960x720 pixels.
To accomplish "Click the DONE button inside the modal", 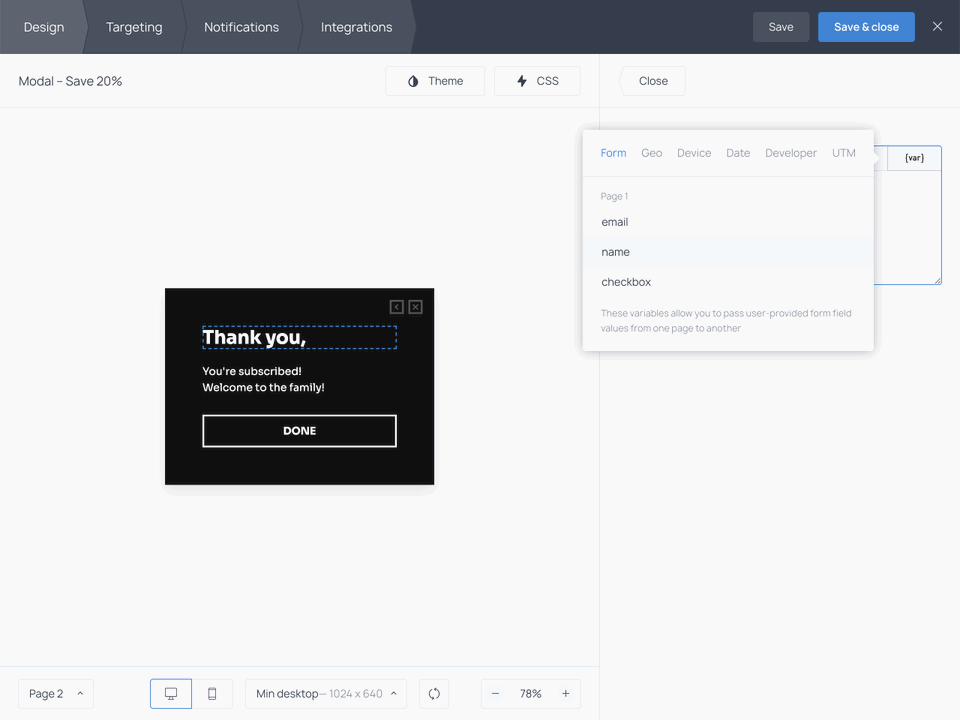I will pyautogui.click(x=299, y=430).
